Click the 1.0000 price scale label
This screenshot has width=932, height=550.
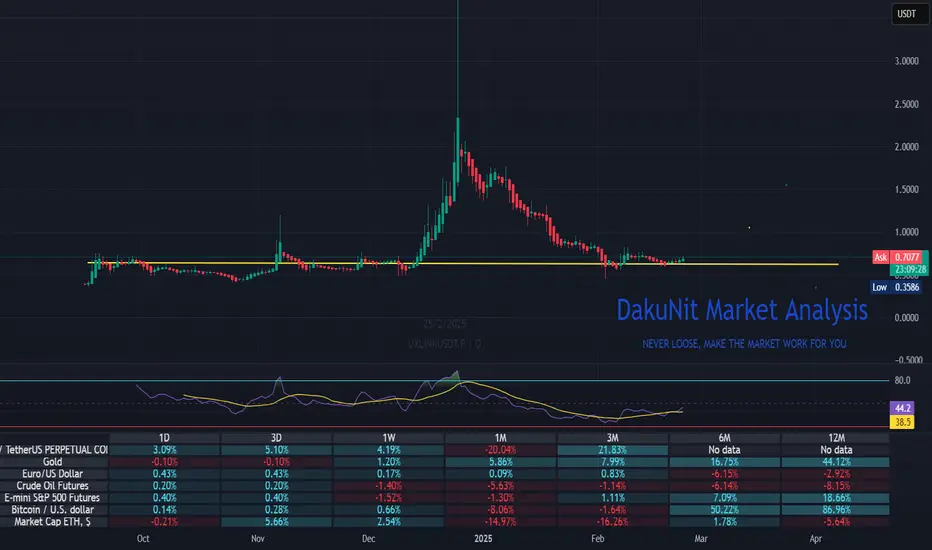pos(906,232)
